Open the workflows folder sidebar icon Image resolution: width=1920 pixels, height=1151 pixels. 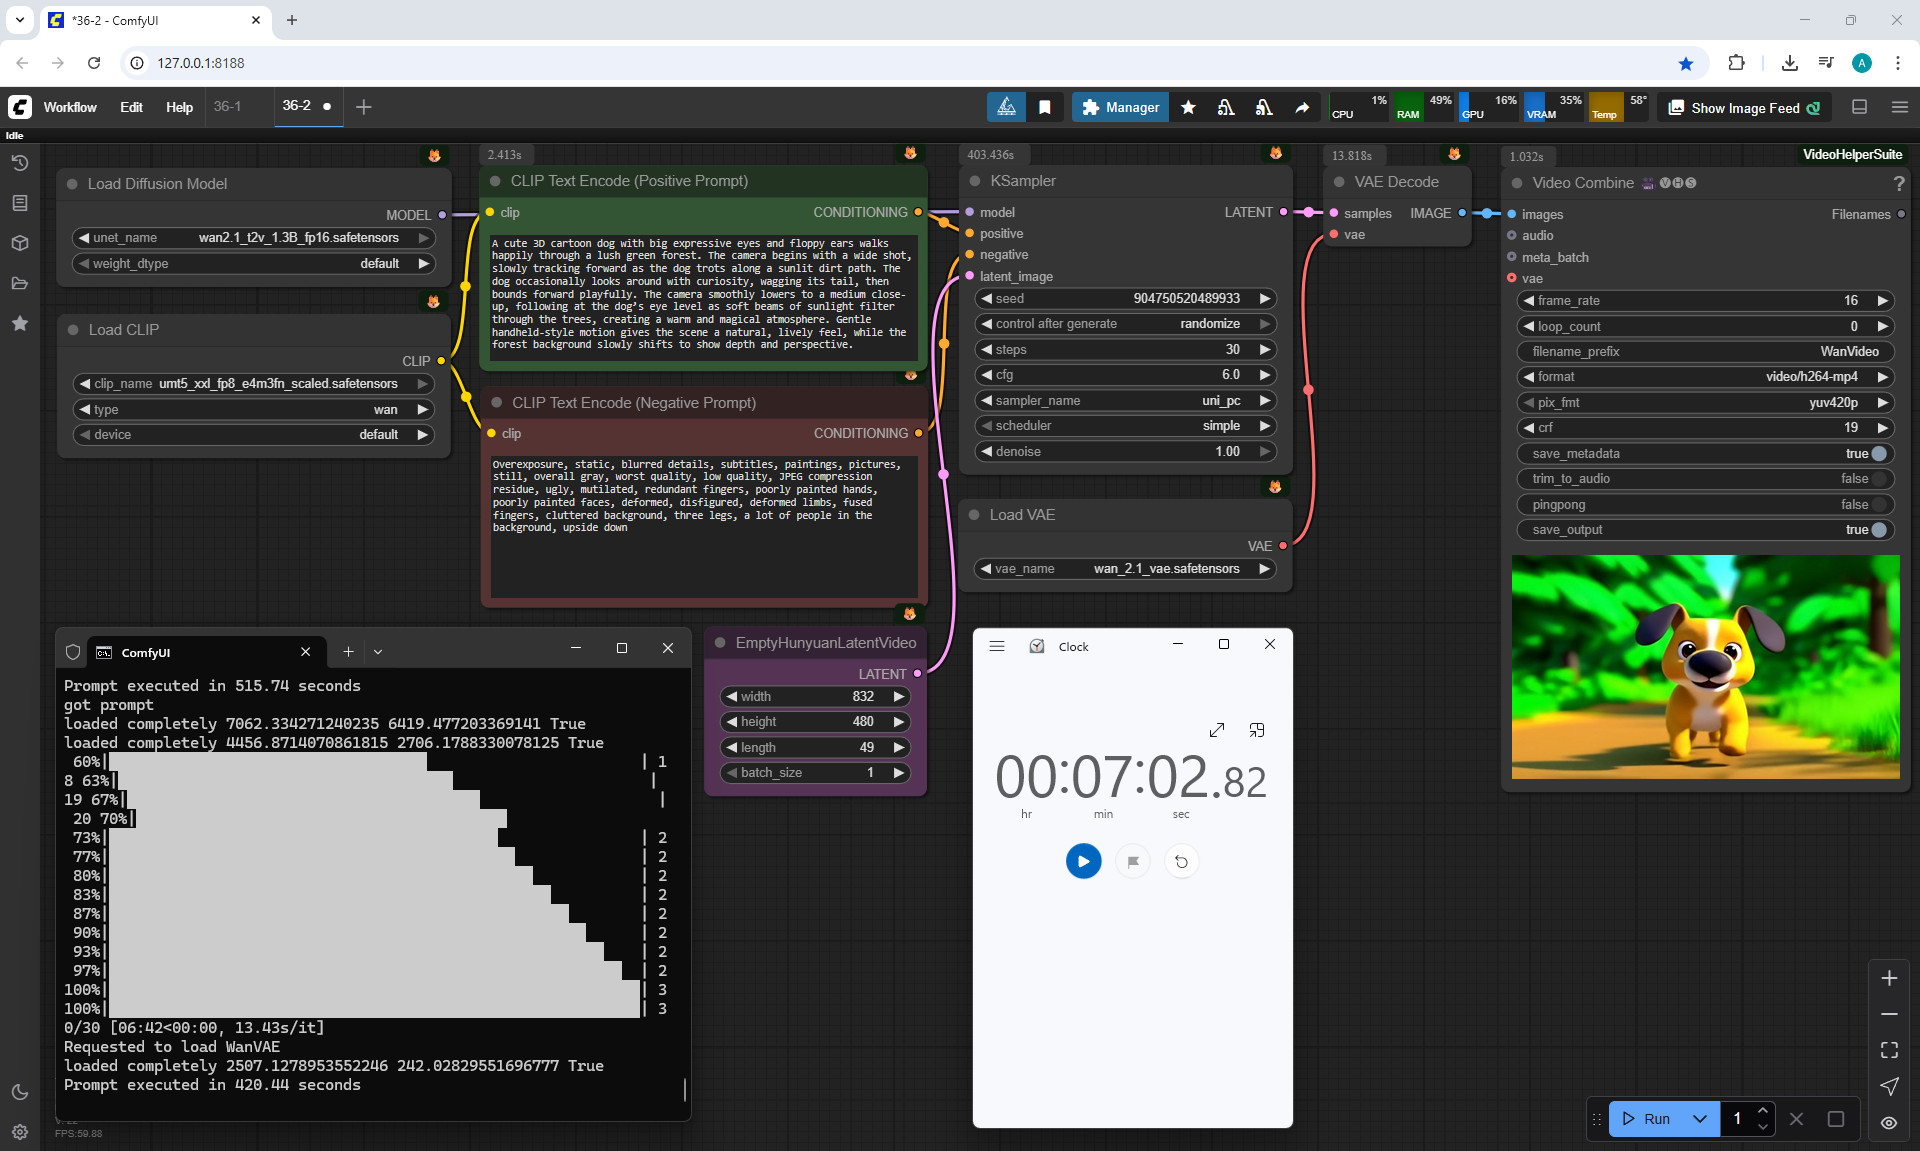pos(19,283)
